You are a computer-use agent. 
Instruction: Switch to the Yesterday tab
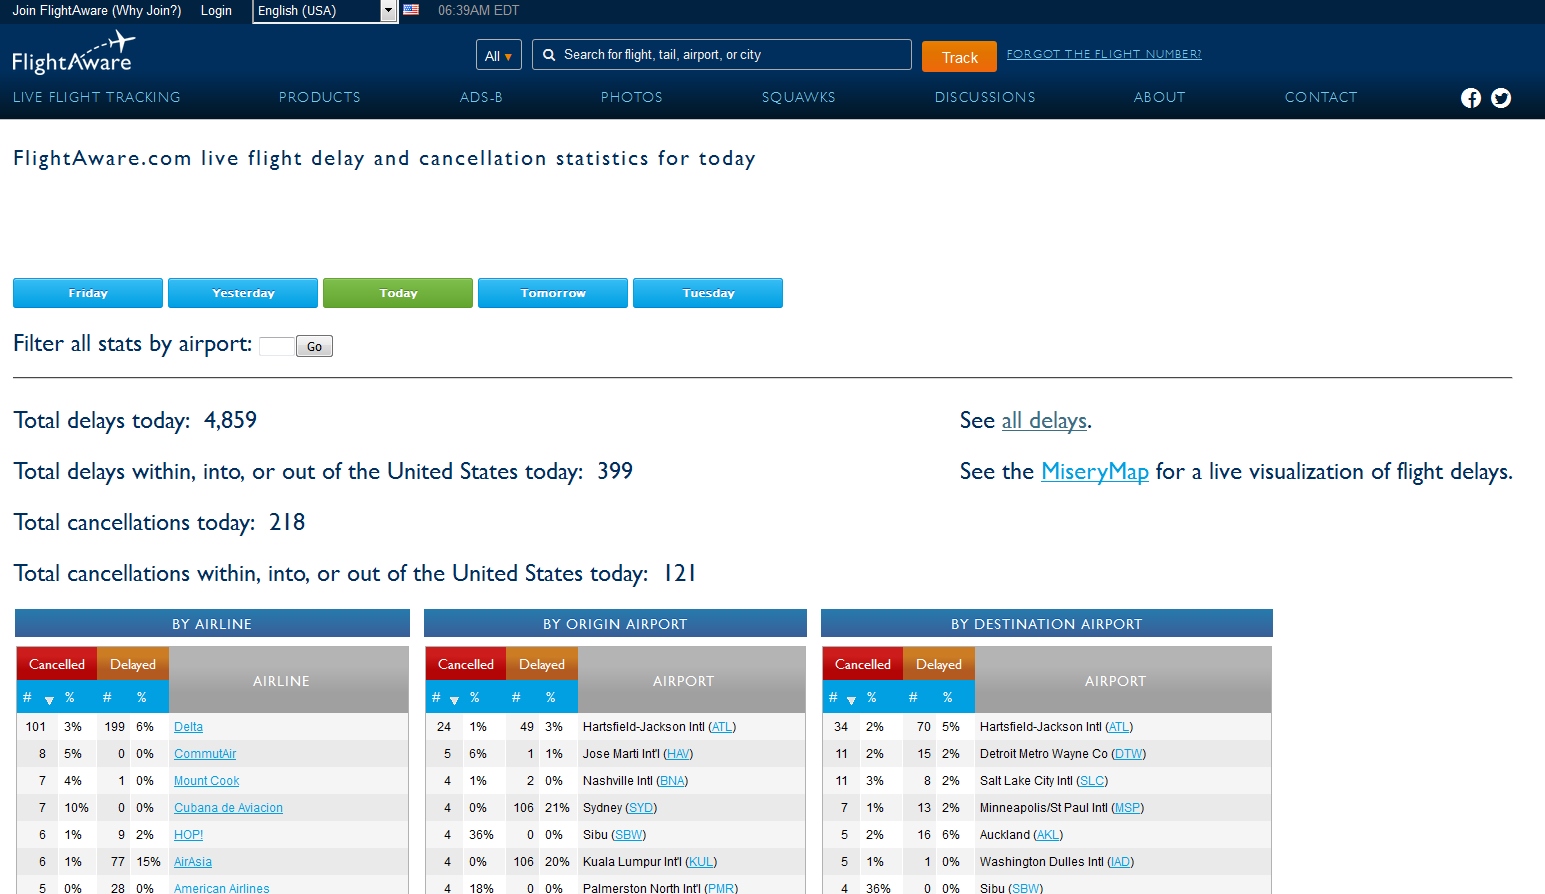(243, 293)
